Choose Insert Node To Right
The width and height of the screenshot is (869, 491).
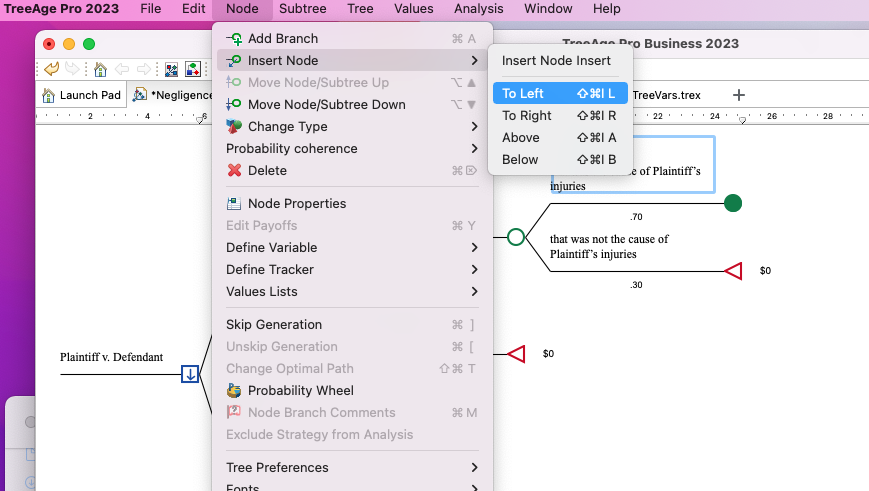560,115
